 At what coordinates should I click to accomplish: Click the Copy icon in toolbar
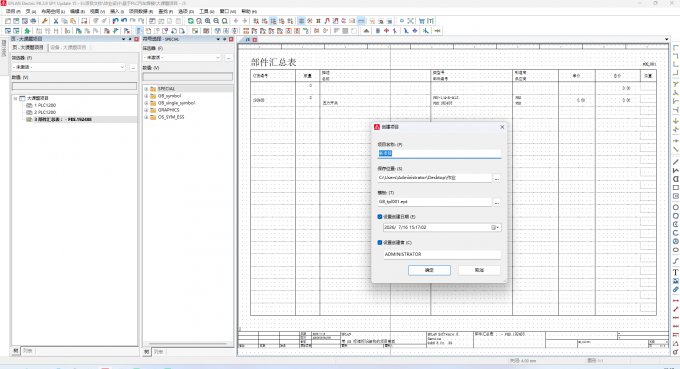click(64, 21)
